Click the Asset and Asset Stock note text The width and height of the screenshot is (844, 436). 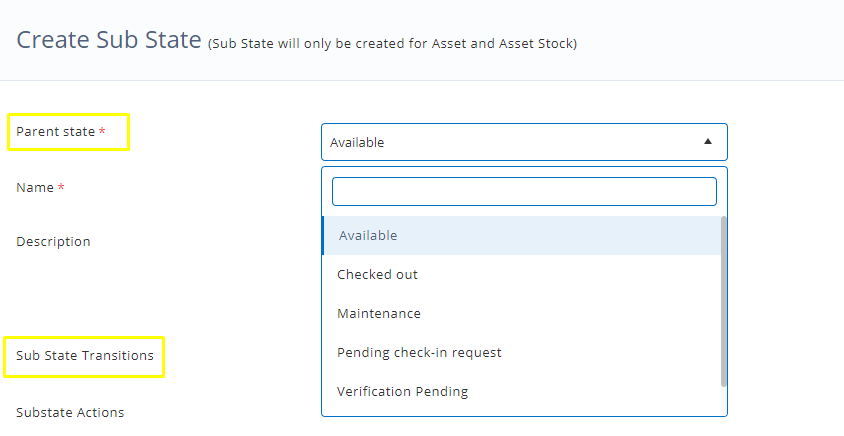point(392,43)
